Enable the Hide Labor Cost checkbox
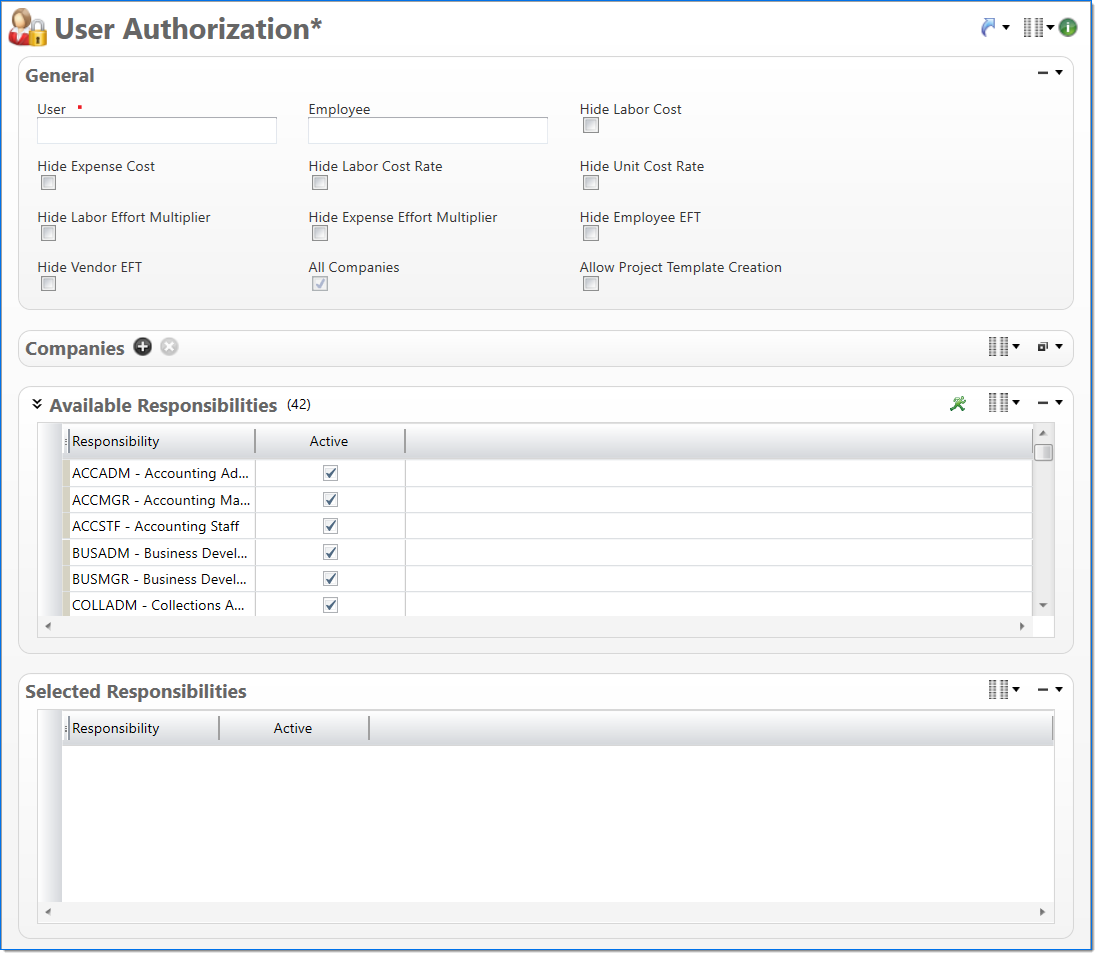The height and width of the screenshot is (956, 1098). coord(591,126)
